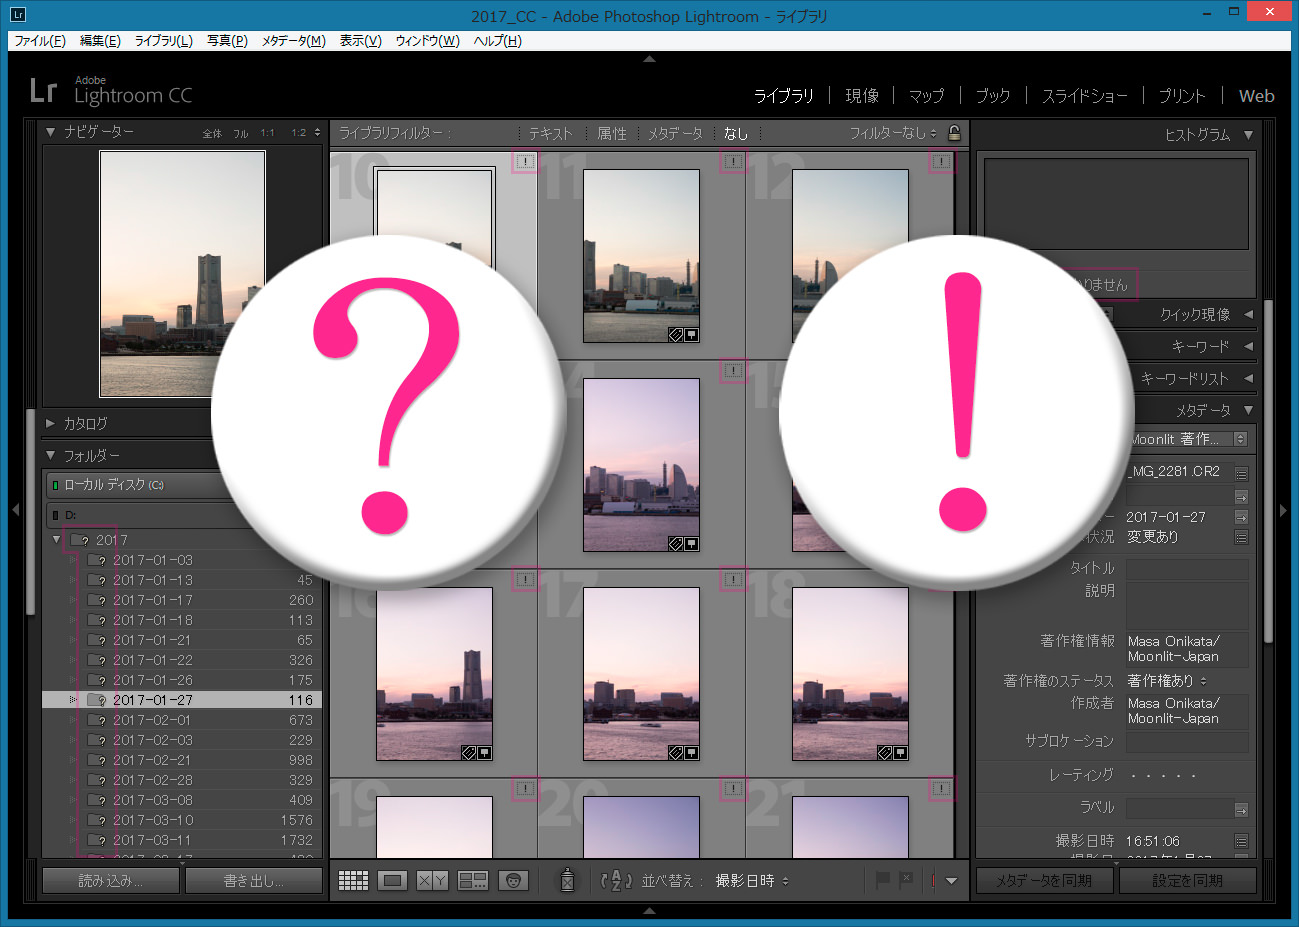Select the 2017-02-21 folder
This screenshot has width=1299, height=927.
click(x=182, y=760)
